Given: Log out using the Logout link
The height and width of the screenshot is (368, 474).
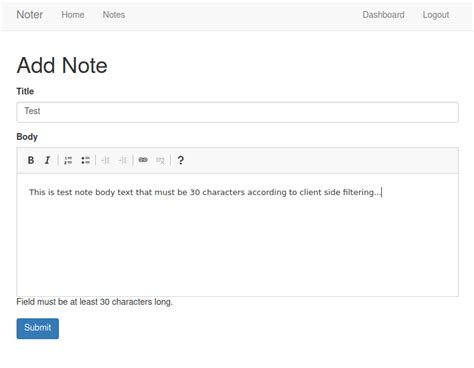Looking at the screenshot, I should pos(436,15).
